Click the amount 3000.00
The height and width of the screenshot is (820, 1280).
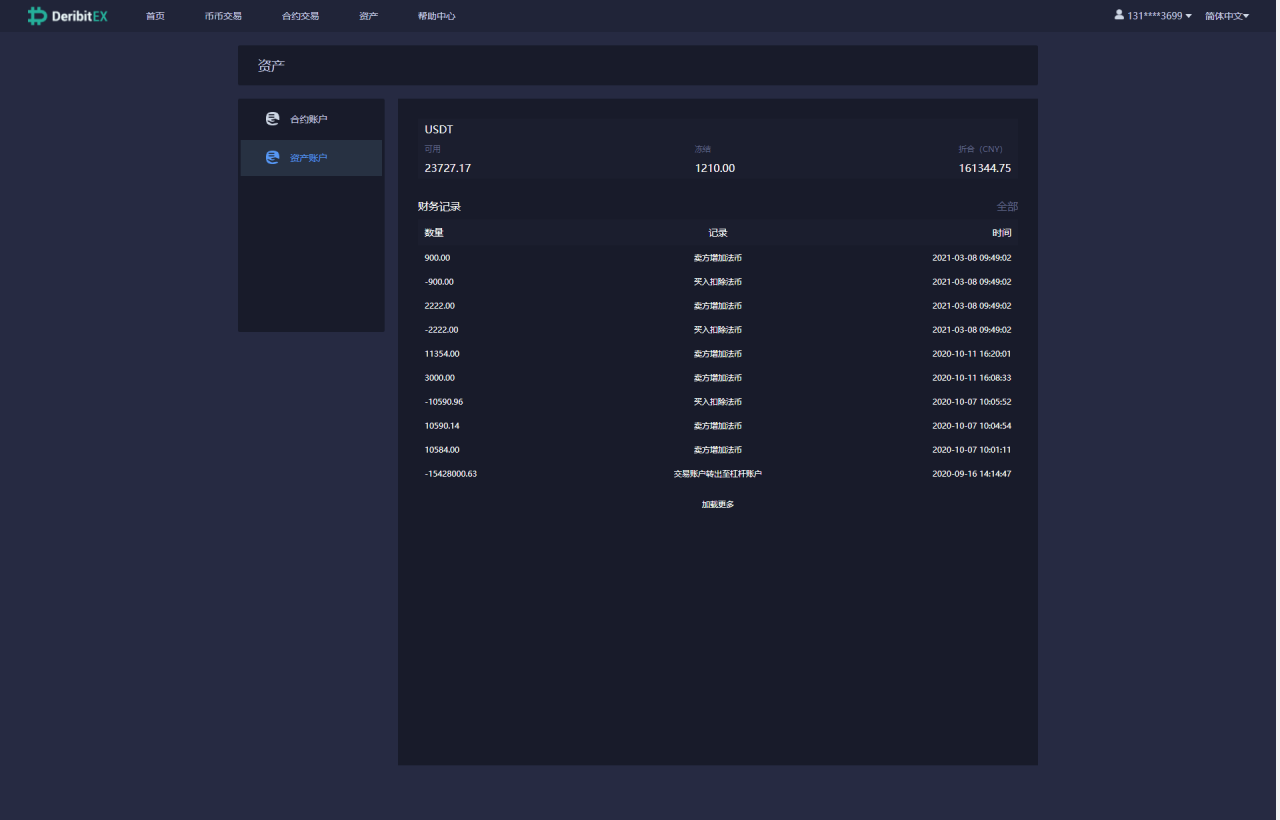(x=440, y=378)
